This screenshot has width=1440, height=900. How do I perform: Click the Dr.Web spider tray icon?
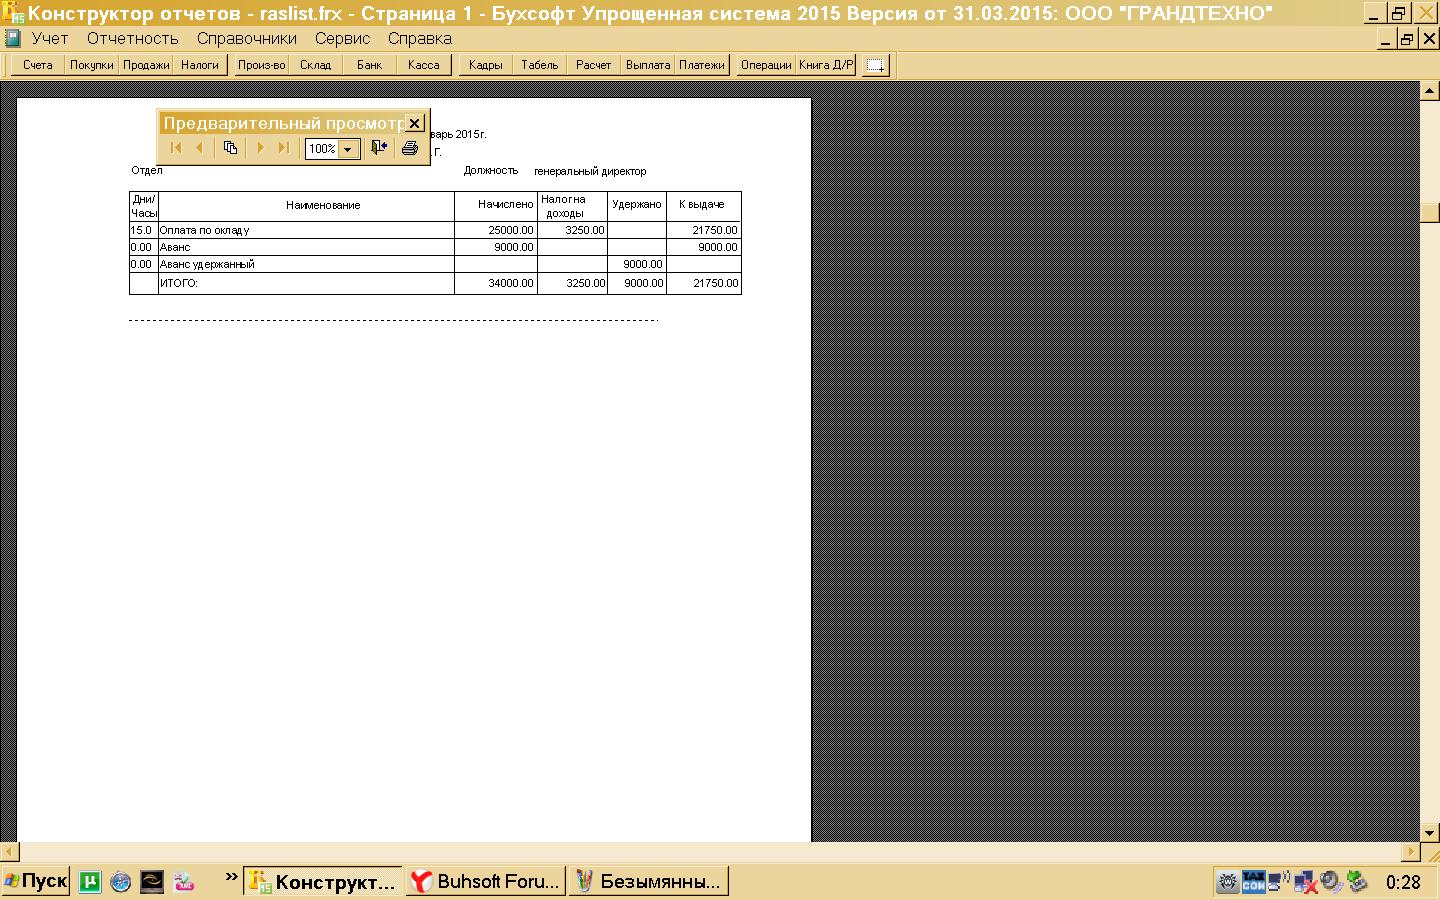(x=1227, y=882)
